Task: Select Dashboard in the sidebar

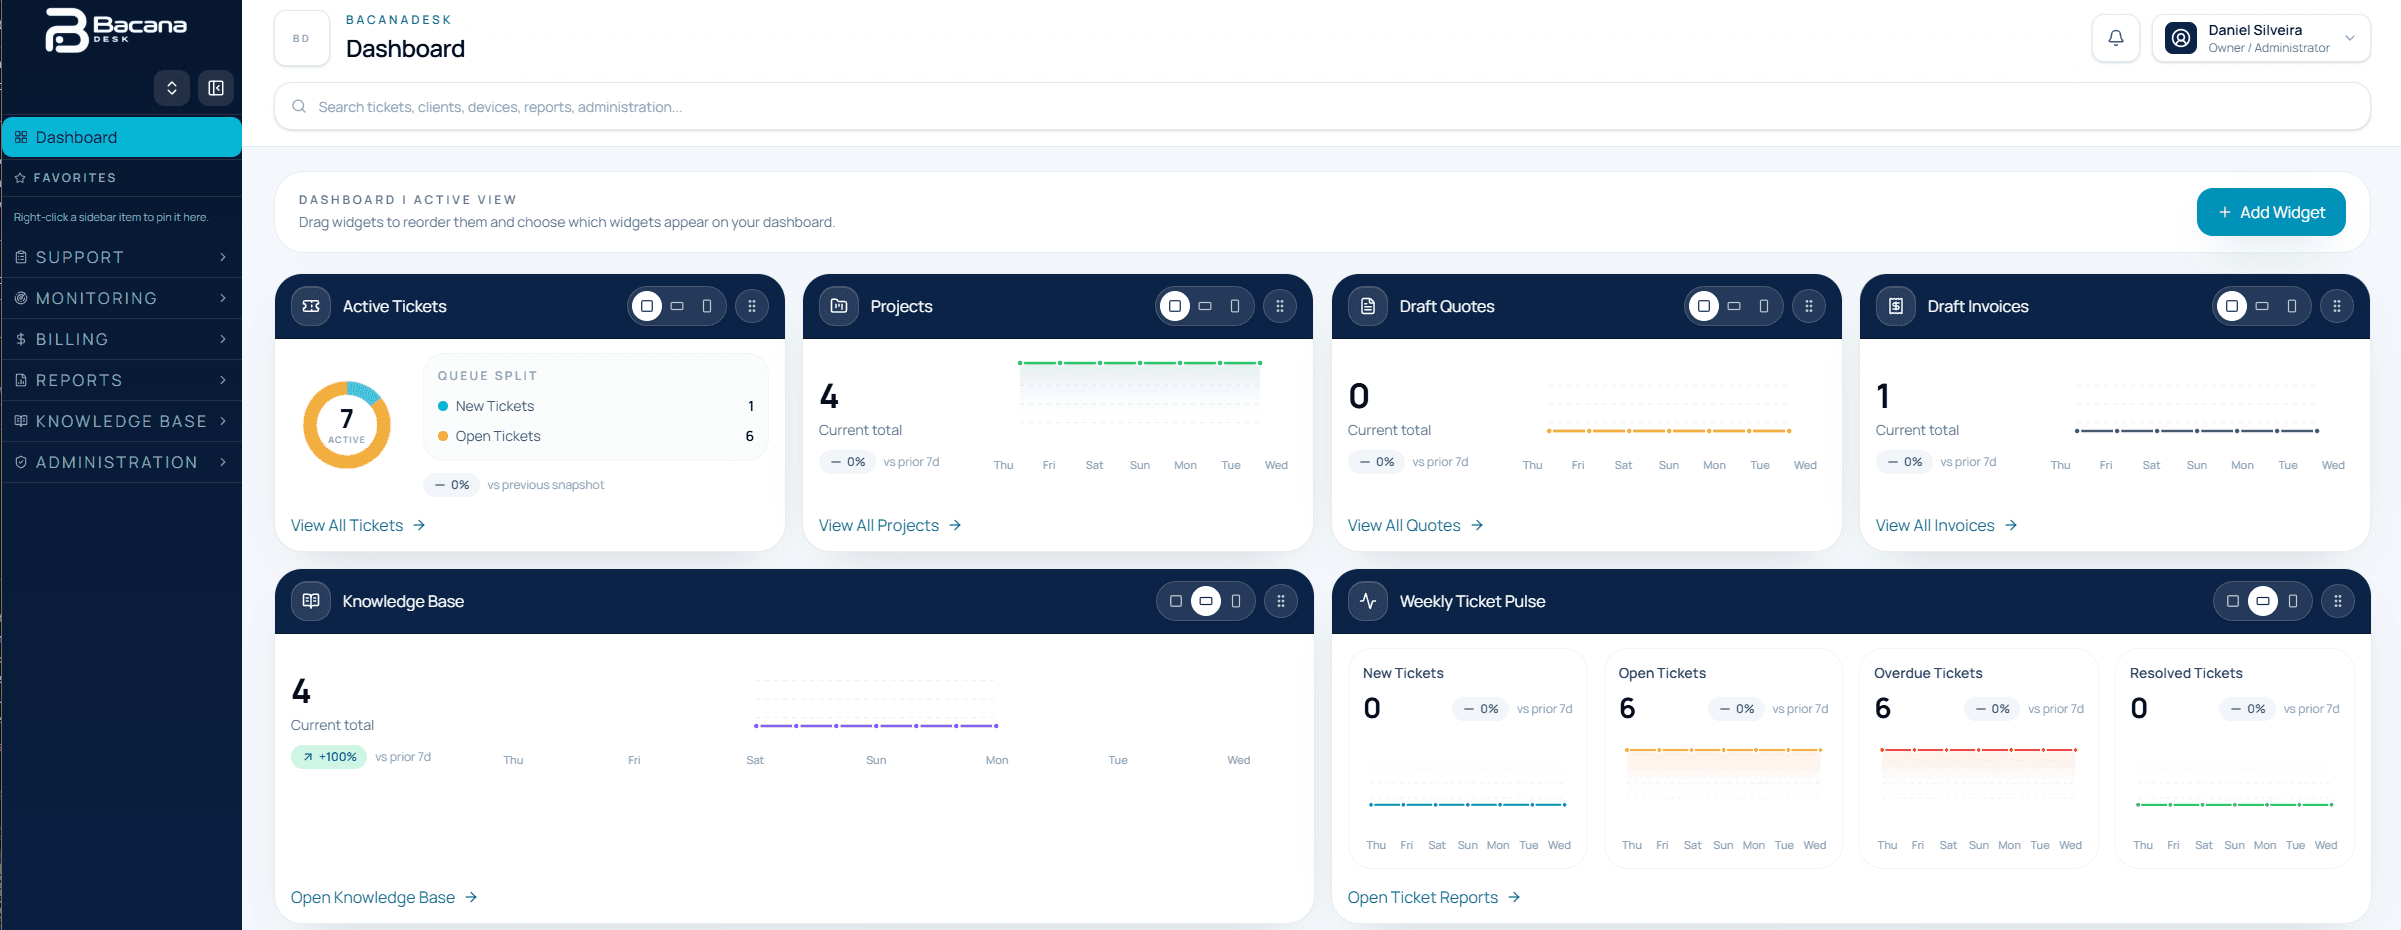Action: tap(121, 137)
